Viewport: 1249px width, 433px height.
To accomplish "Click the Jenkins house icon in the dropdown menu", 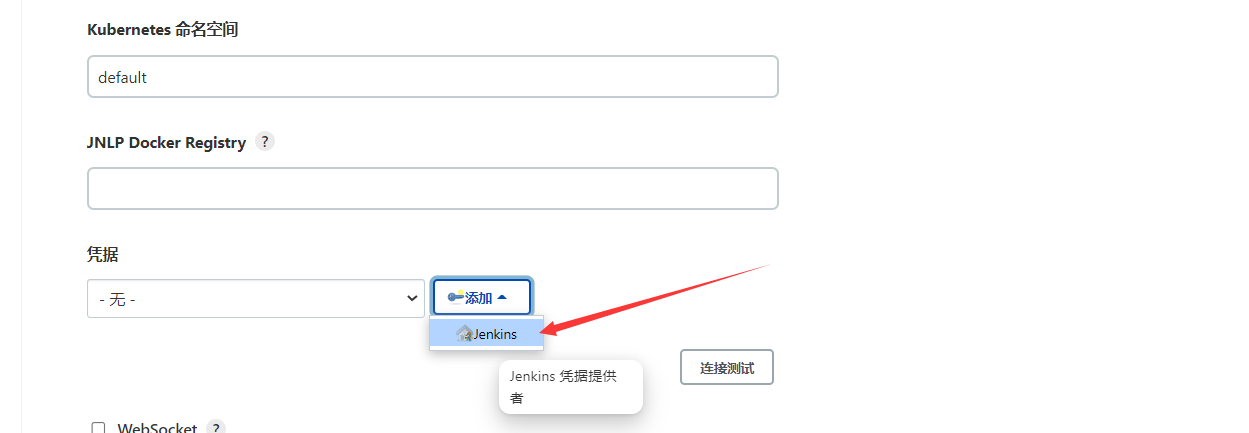I will point(464,334).
